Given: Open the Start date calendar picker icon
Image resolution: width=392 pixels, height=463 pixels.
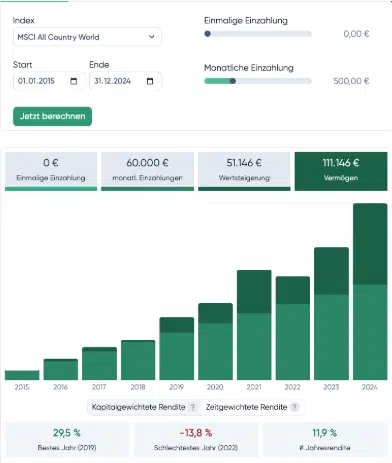Looking at the screenshot, I should click(74, 81).
